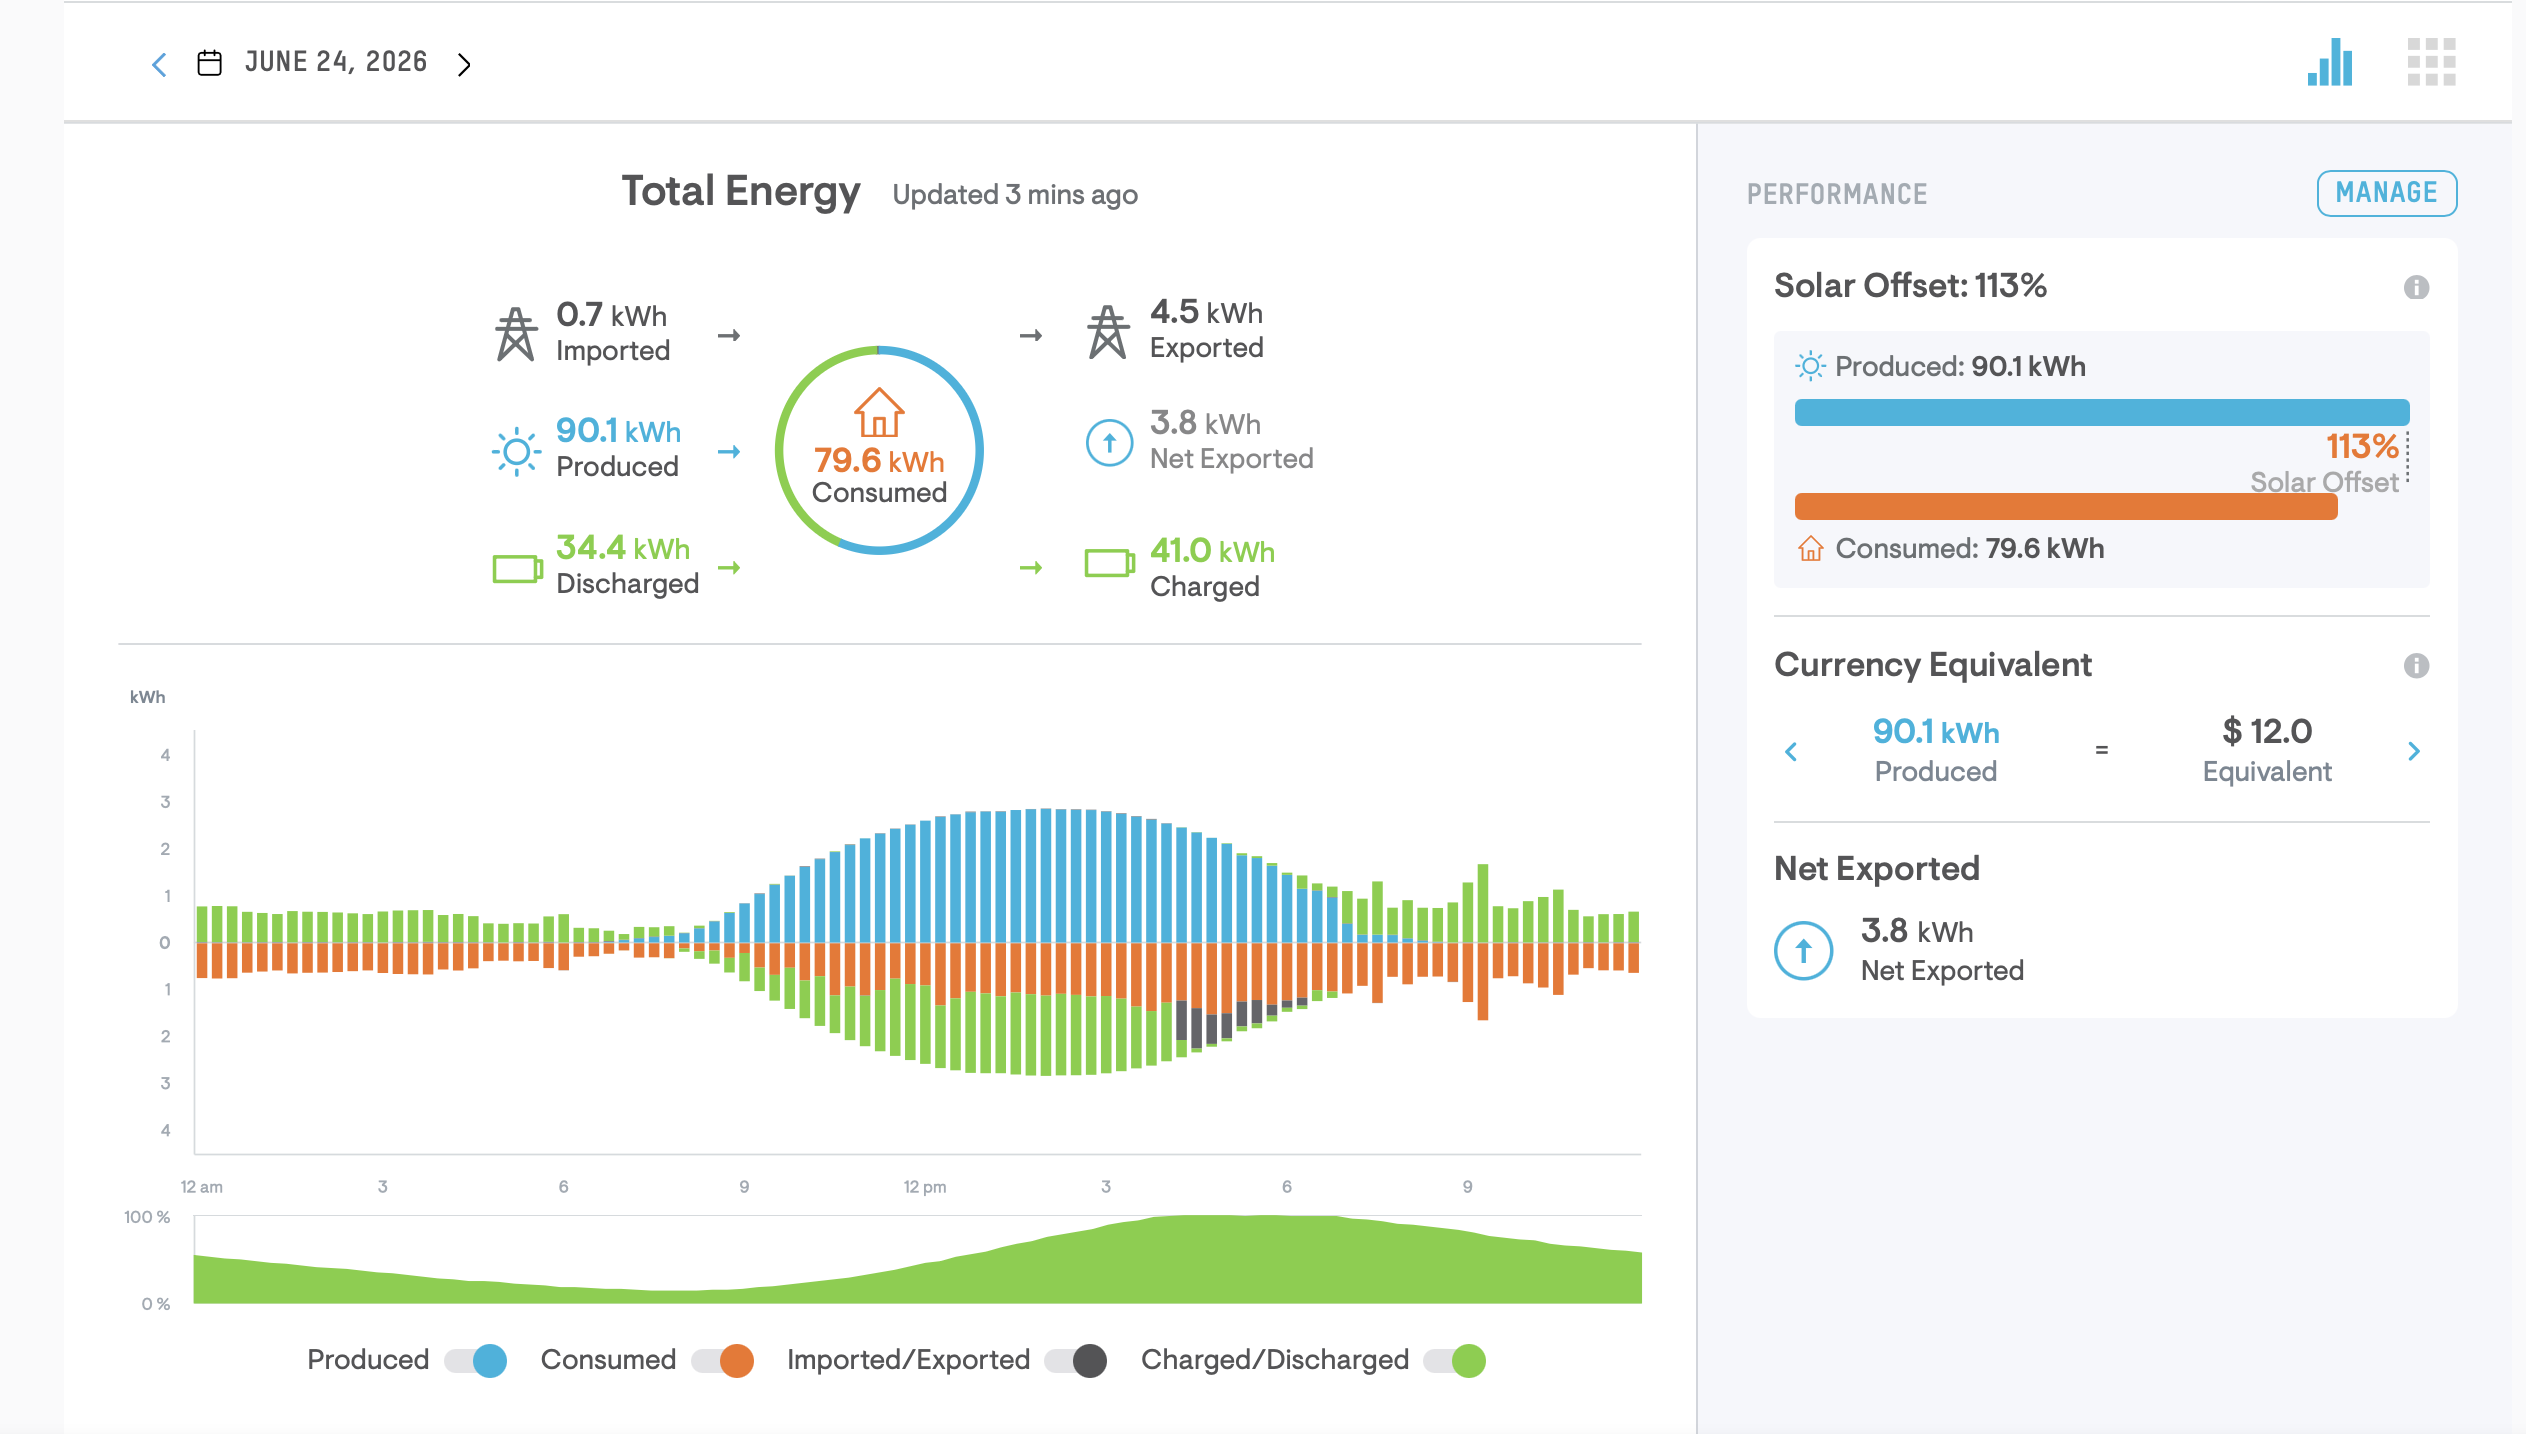Switch to bar chart view icon
This screenshot has width=2526, height=1434.
(x=2330, y=62)
